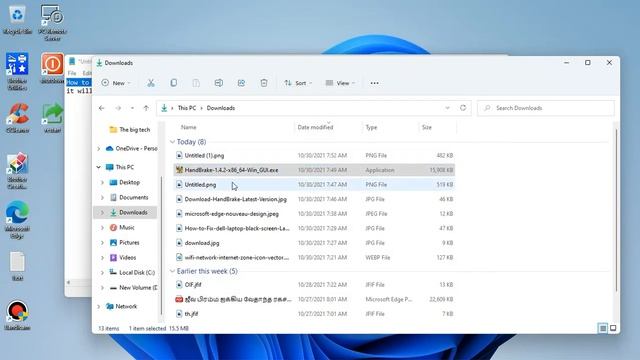The height and width of the screenshot is (360, 640).
Task: Open the blank document desktop file icon
Action: pos(17,266)
